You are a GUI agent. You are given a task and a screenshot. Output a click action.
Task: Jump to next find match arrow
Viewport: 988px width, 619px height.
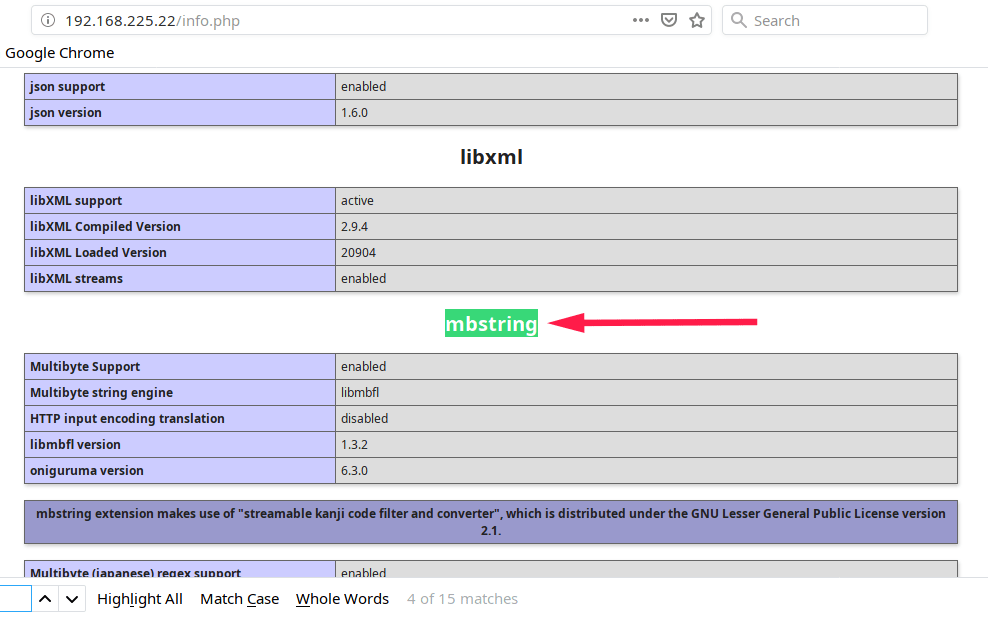(x=72, y=599)
